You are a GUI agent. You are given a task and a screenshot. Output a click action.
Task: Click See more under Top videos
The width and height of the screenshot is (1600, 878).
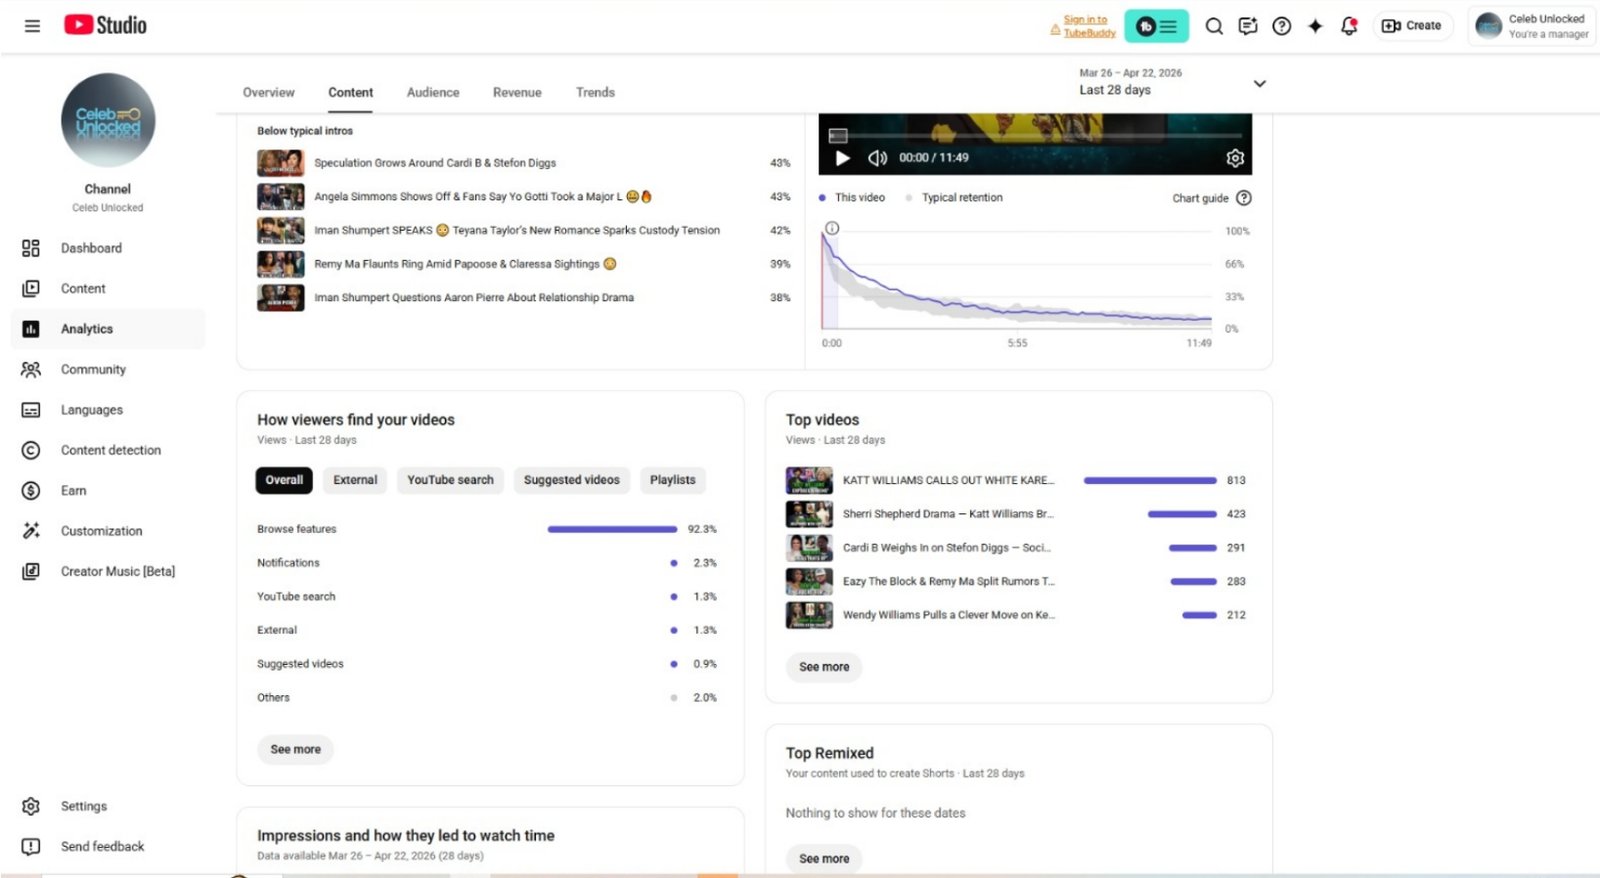click(x=824, y=667)
